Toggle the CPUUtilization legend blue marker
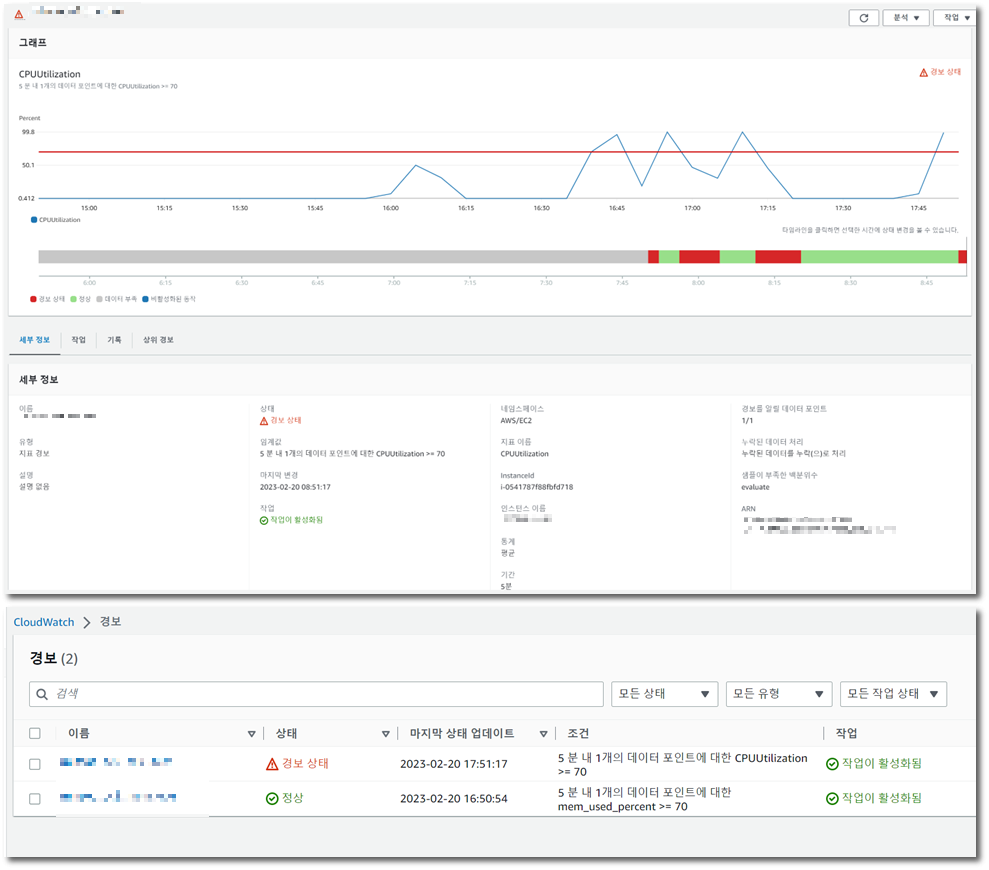Screen dimensions: 989x870 (34, 220)
